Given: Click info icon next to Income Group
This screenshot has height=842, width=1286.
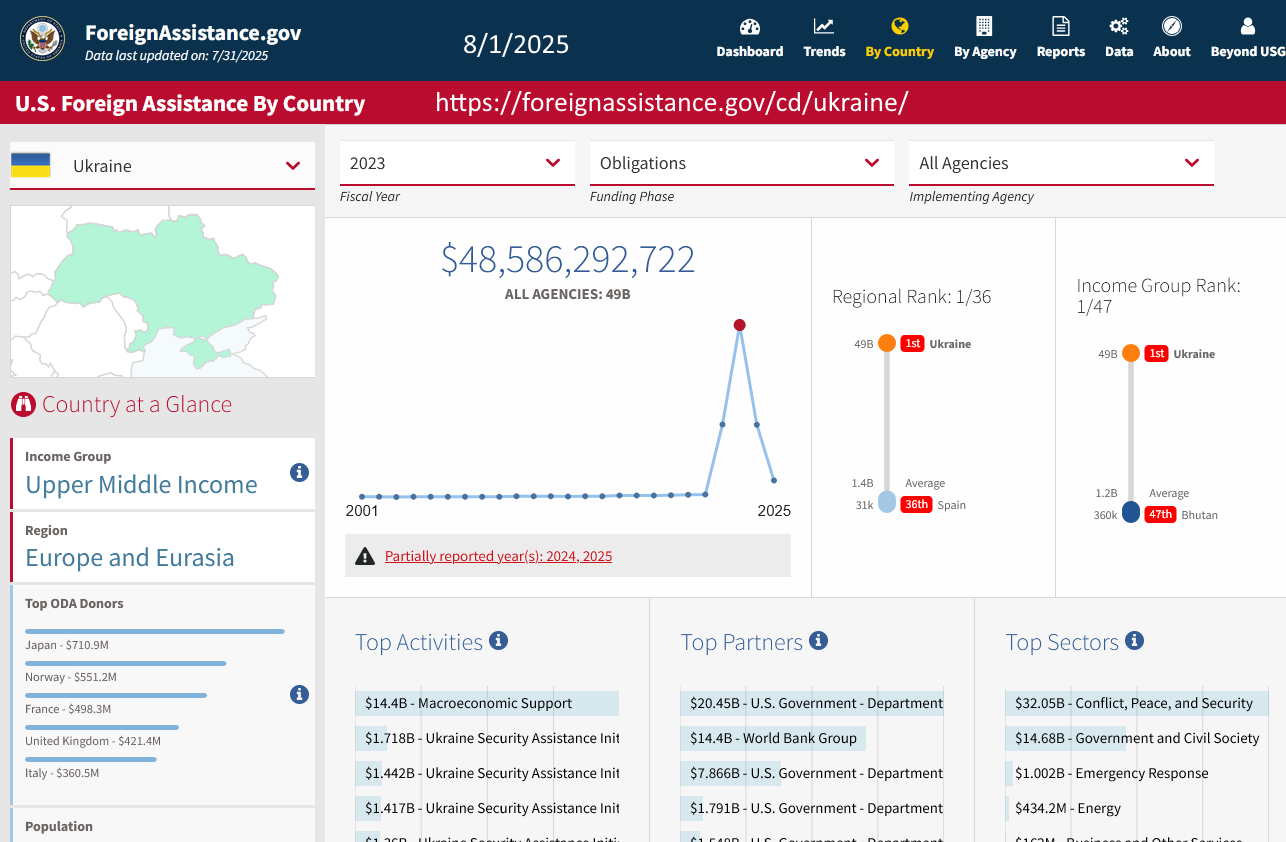Looking at the screenshot, I should point(299,472).
